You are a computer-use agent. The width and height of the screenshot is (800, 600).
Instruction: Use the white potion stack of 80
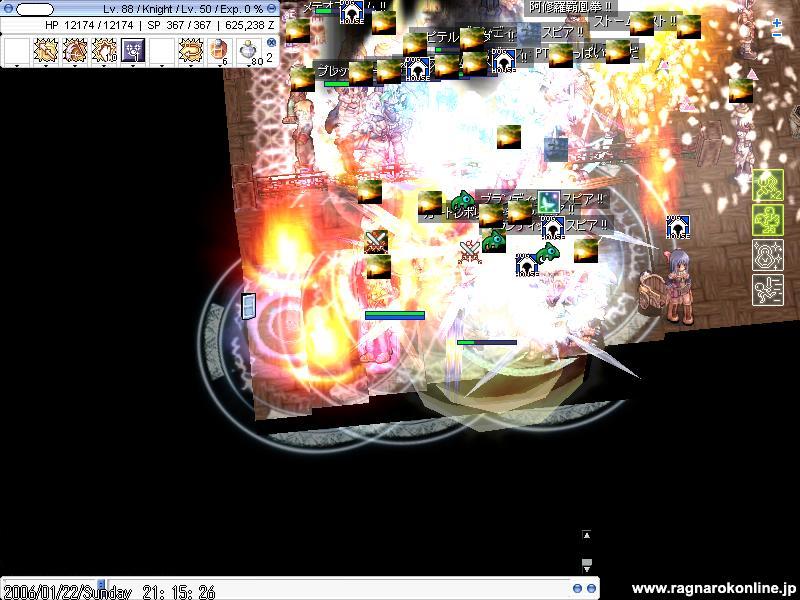coord(249,51)
